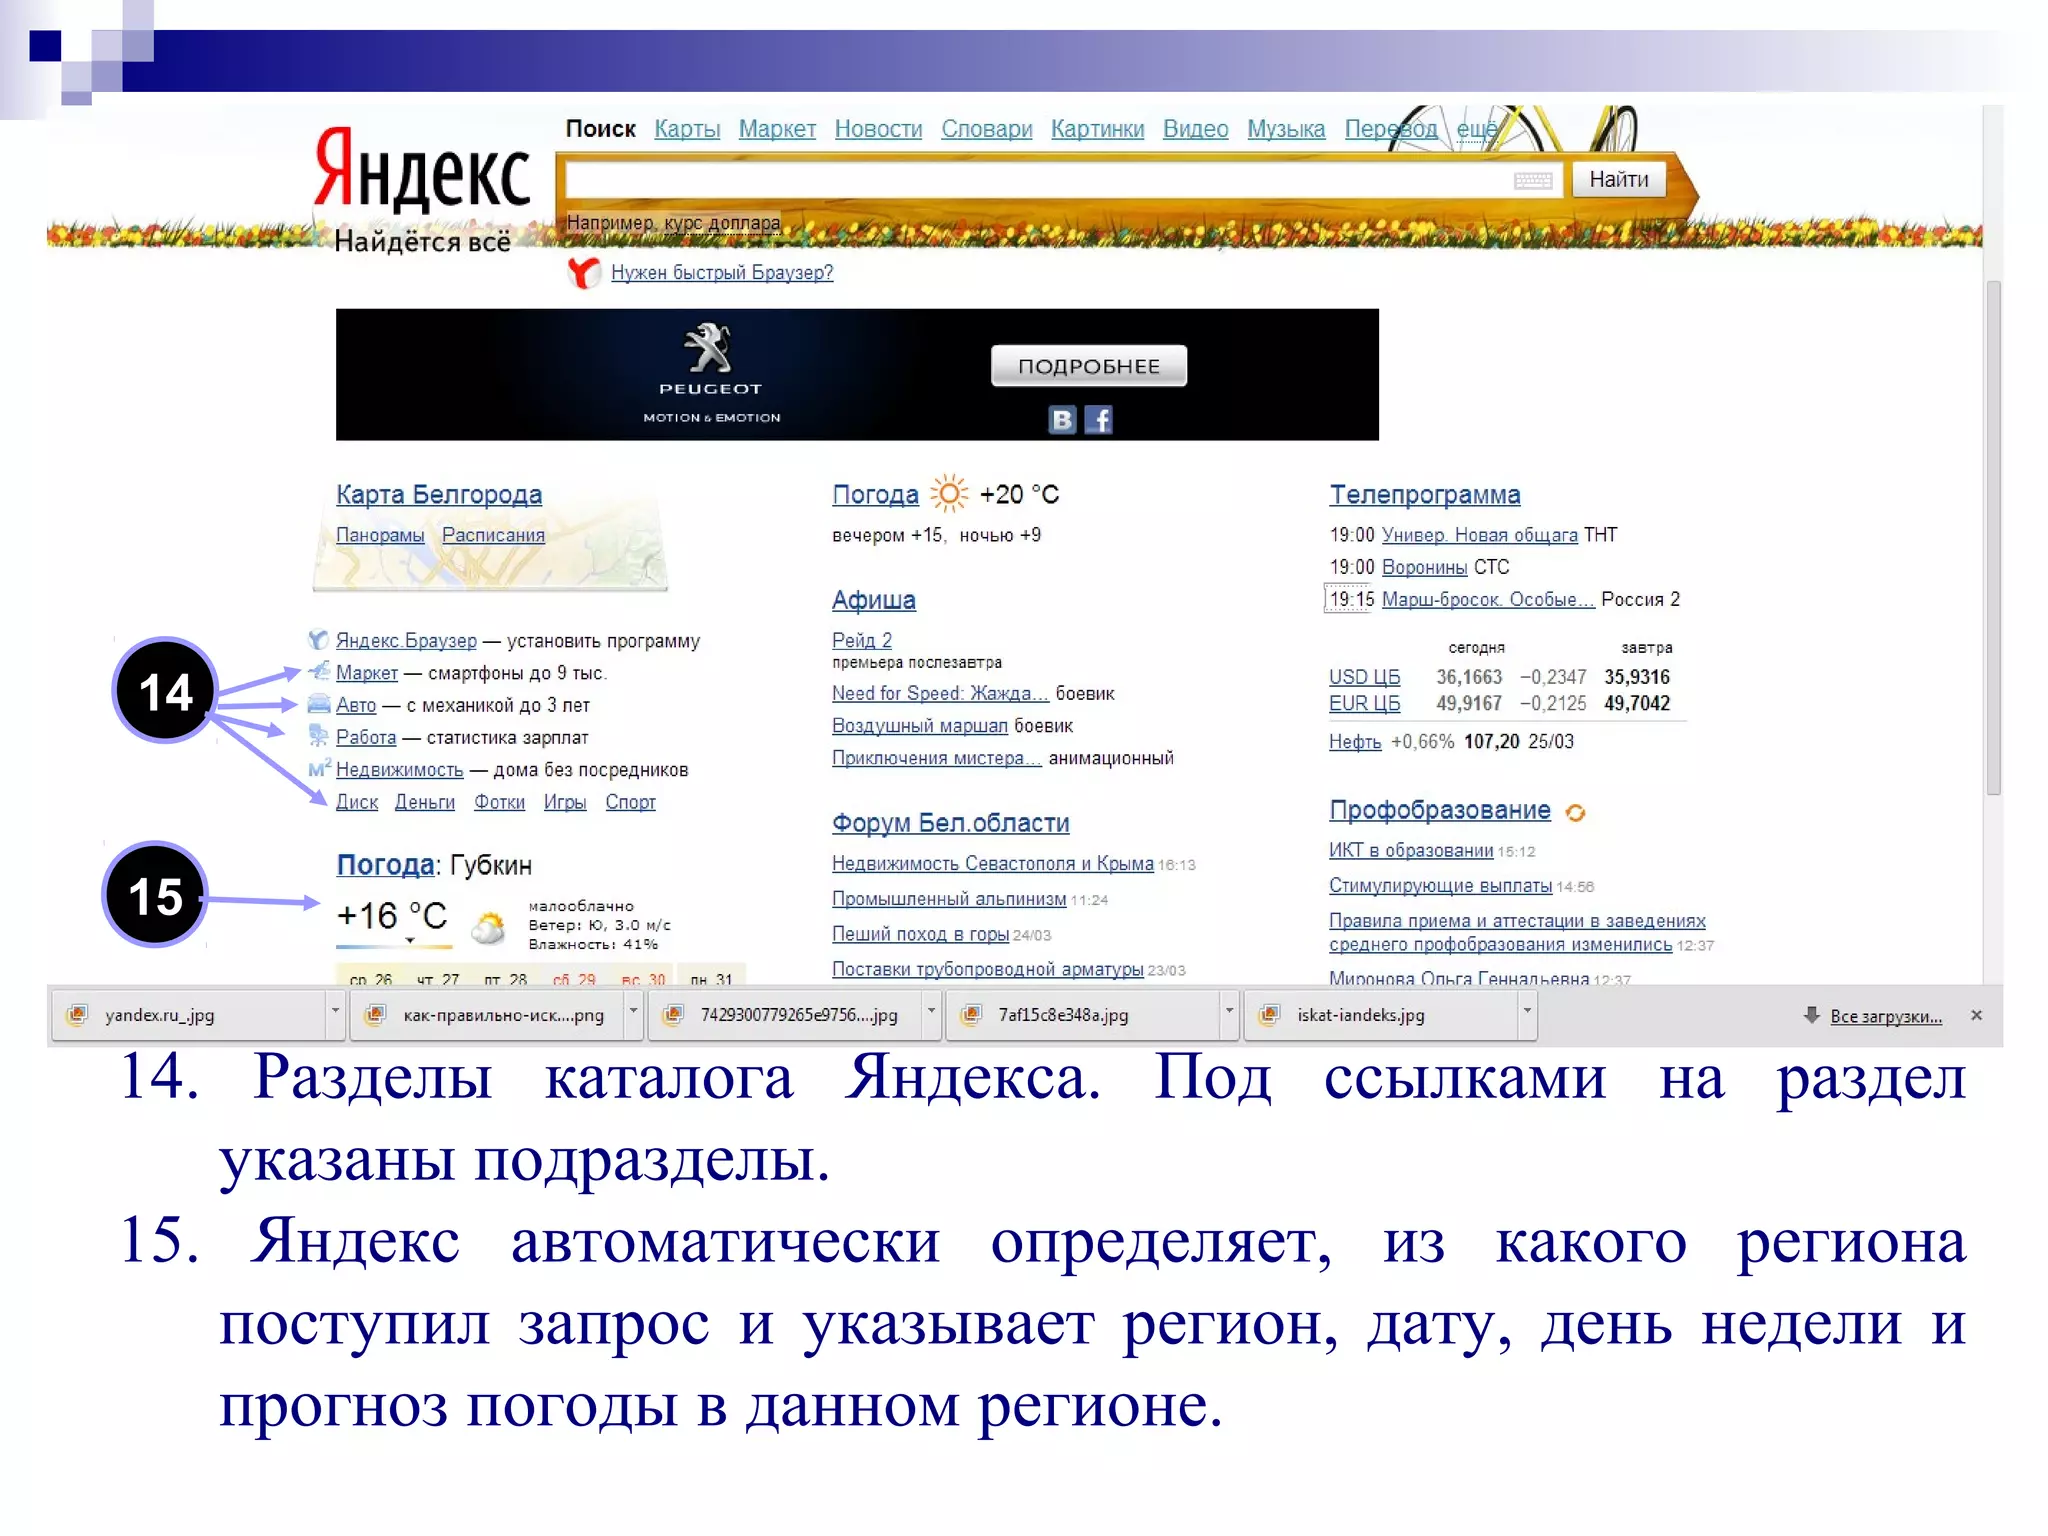Open the Музыка tab
The image size is (2048, 1536).
pos(1285,129)
